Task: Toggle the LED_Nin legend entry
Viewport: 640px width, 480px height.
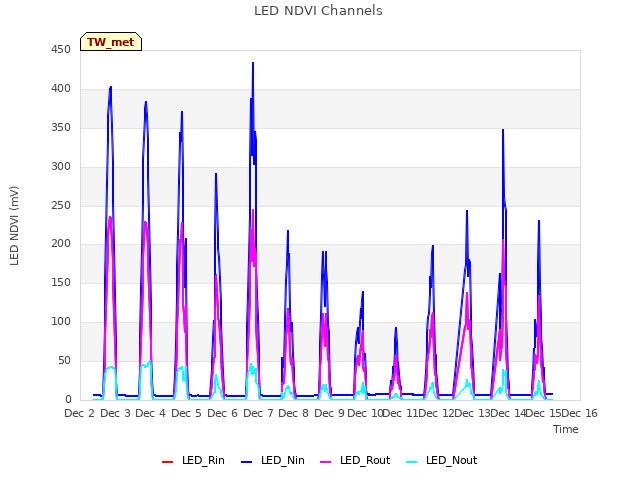Action: coord(273,460)
